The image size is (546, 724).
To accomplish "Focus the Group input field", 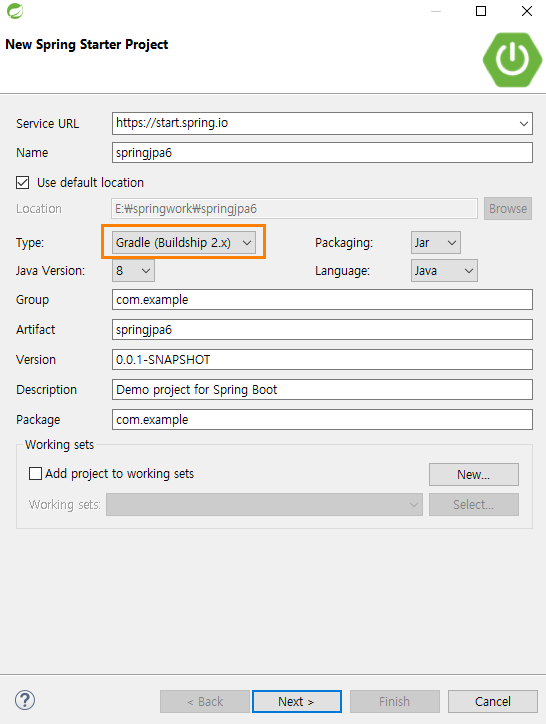I will (322, 300).
